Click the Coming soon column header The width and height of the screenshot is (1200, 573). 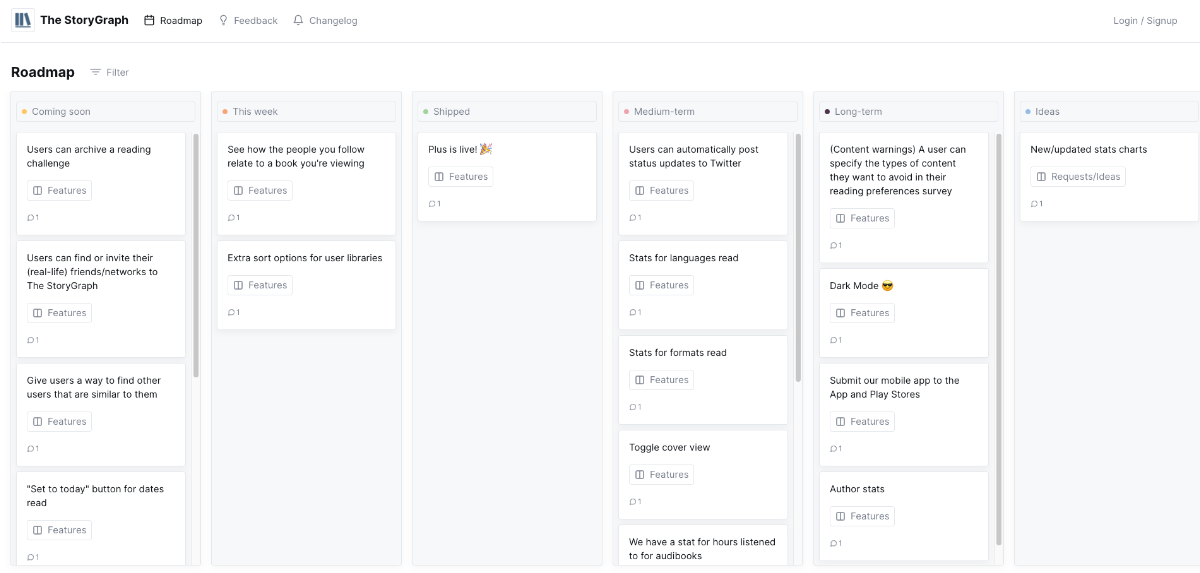click(x=105, y=111)
